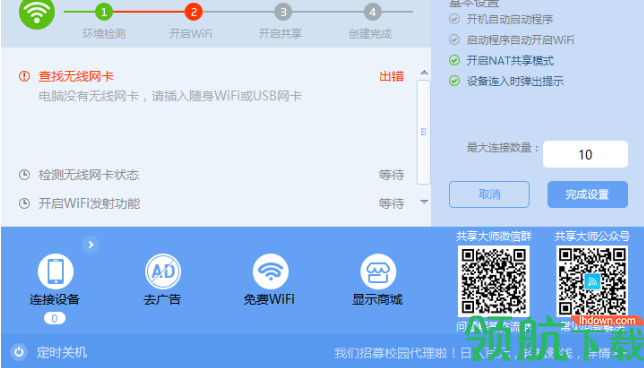The image size is (644, 368).
Task: Click the clock icon beside 开启WiFi发射功能
Action: tap(25, 203)
